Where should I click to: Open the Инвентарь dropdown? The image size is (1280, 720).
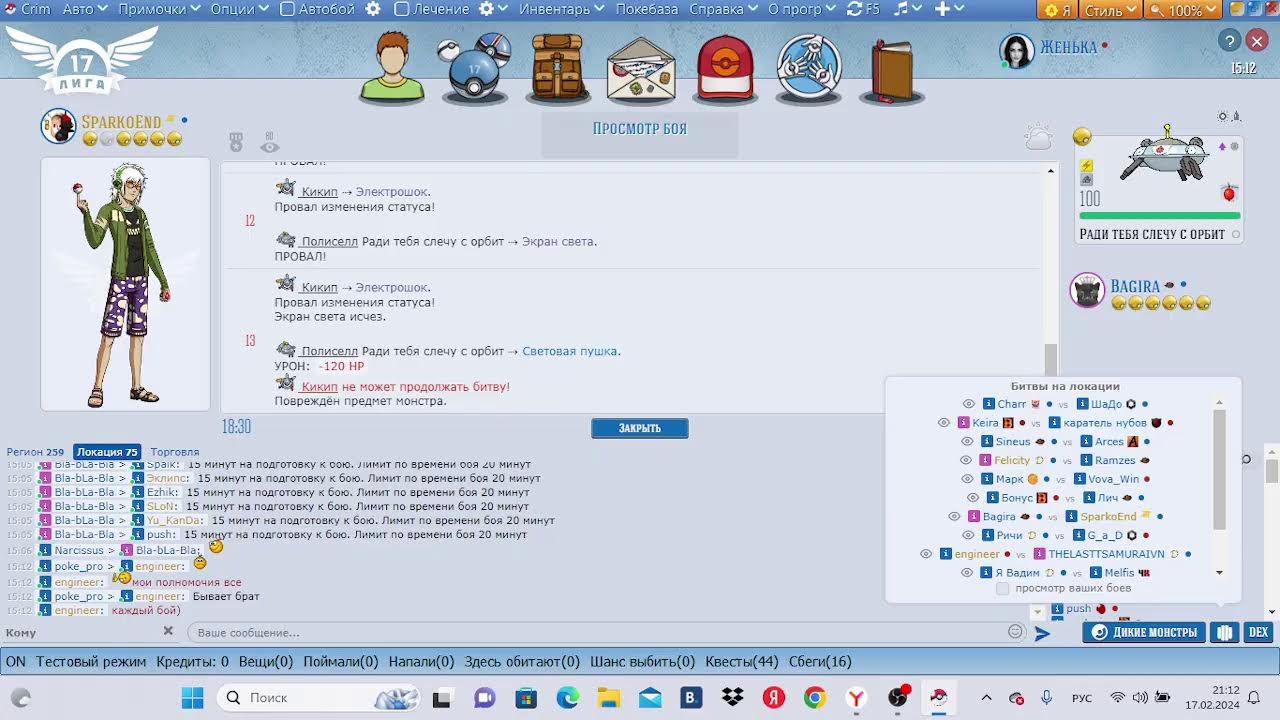pos(562,9)
